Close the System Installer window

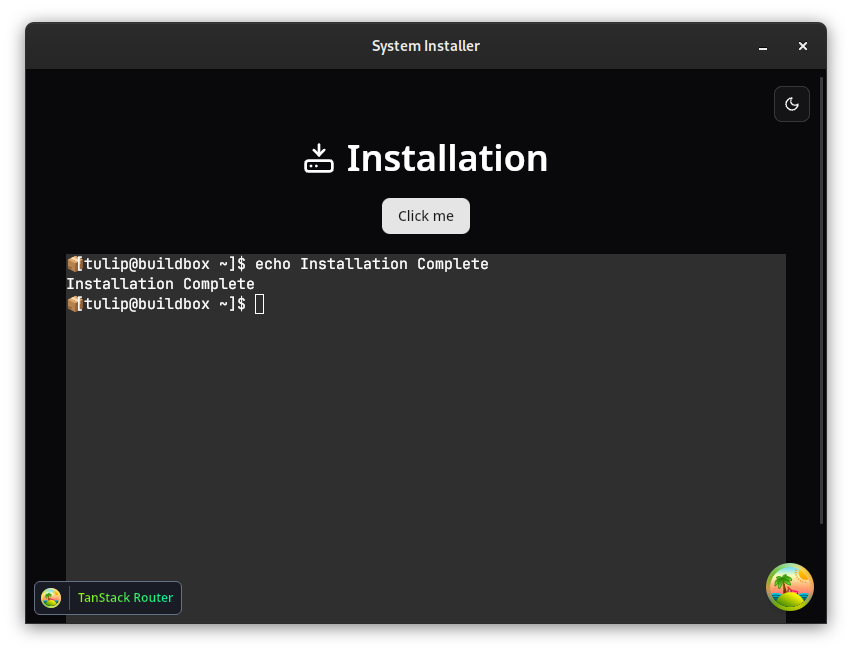coord(803,46)
